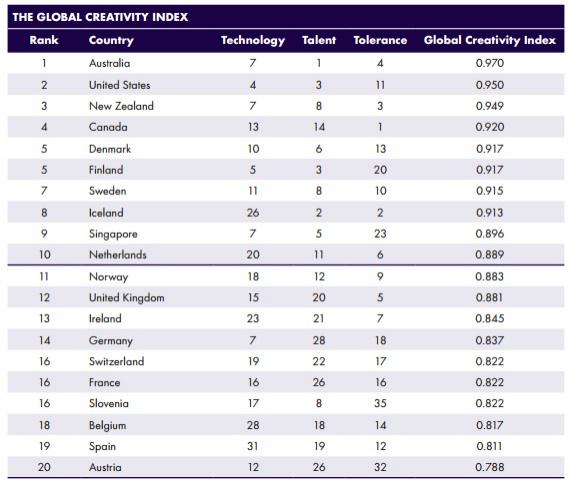Image resolution: width=571 pixels, height=487 pixels.
Task: Click Canada's index value 0.920
Action: (x=490, y=127)
